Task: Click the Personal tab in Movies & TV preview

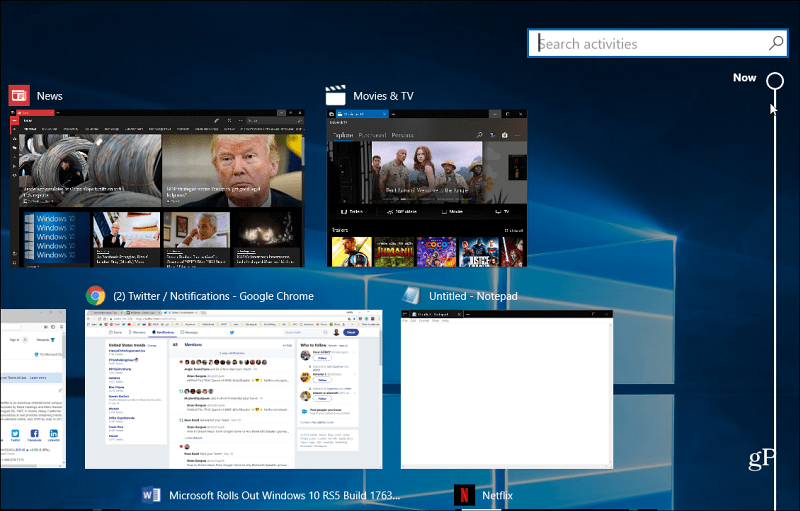Action: click(x=403, y=135)
